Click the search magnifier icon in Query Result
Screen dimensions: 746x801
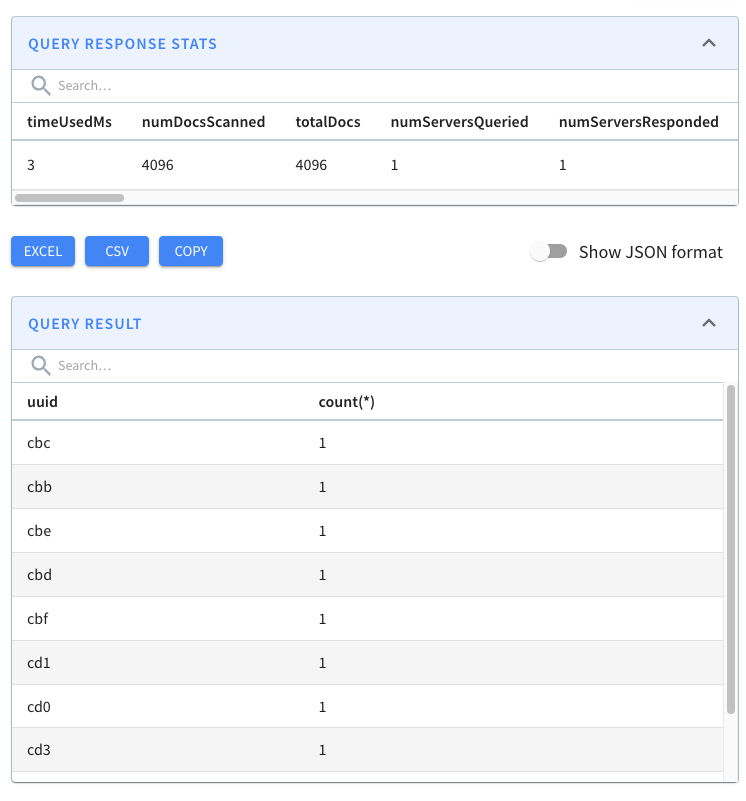[x=40, y=365]
